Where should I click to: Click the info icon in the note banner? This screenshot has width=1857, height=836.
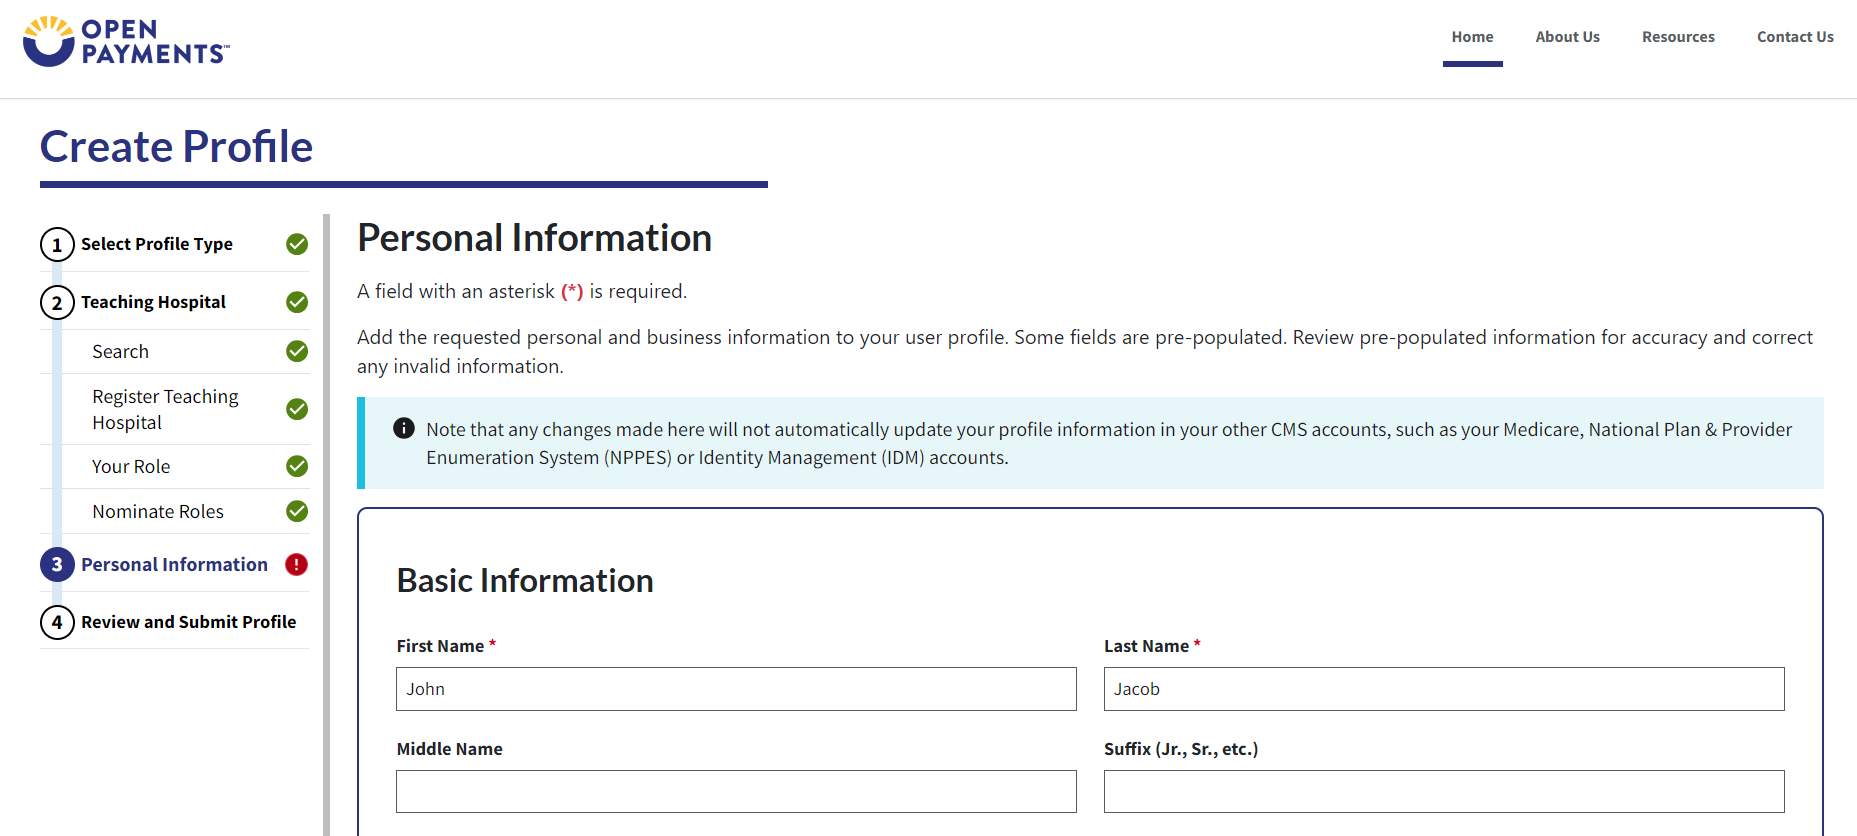click(x=404, y=429)
